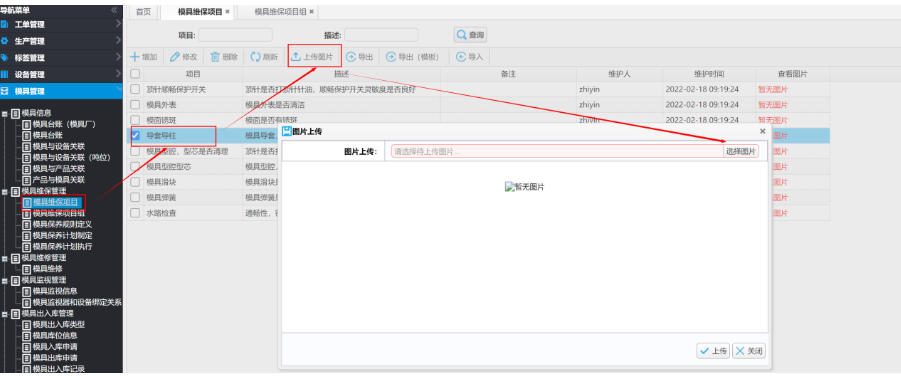Click the 模具管理 sidebar icon
This screenshot has width=901, height=376.
tap(5, 91)
